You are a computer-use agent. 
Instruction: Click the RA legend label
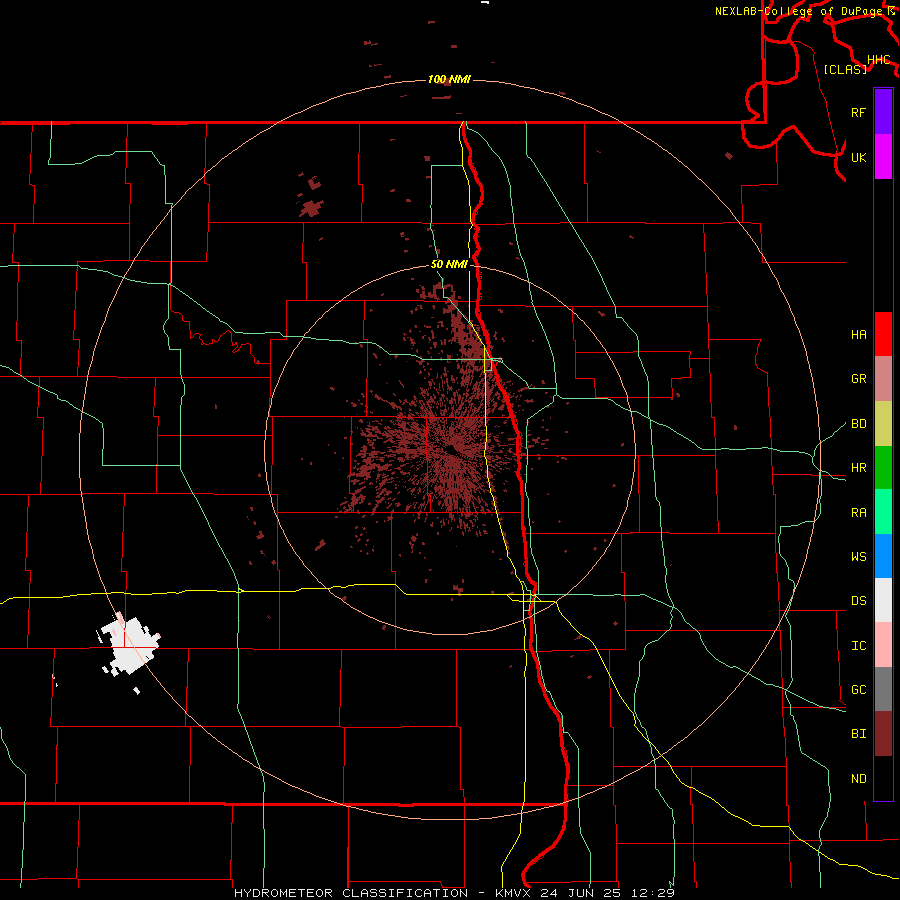858,513
